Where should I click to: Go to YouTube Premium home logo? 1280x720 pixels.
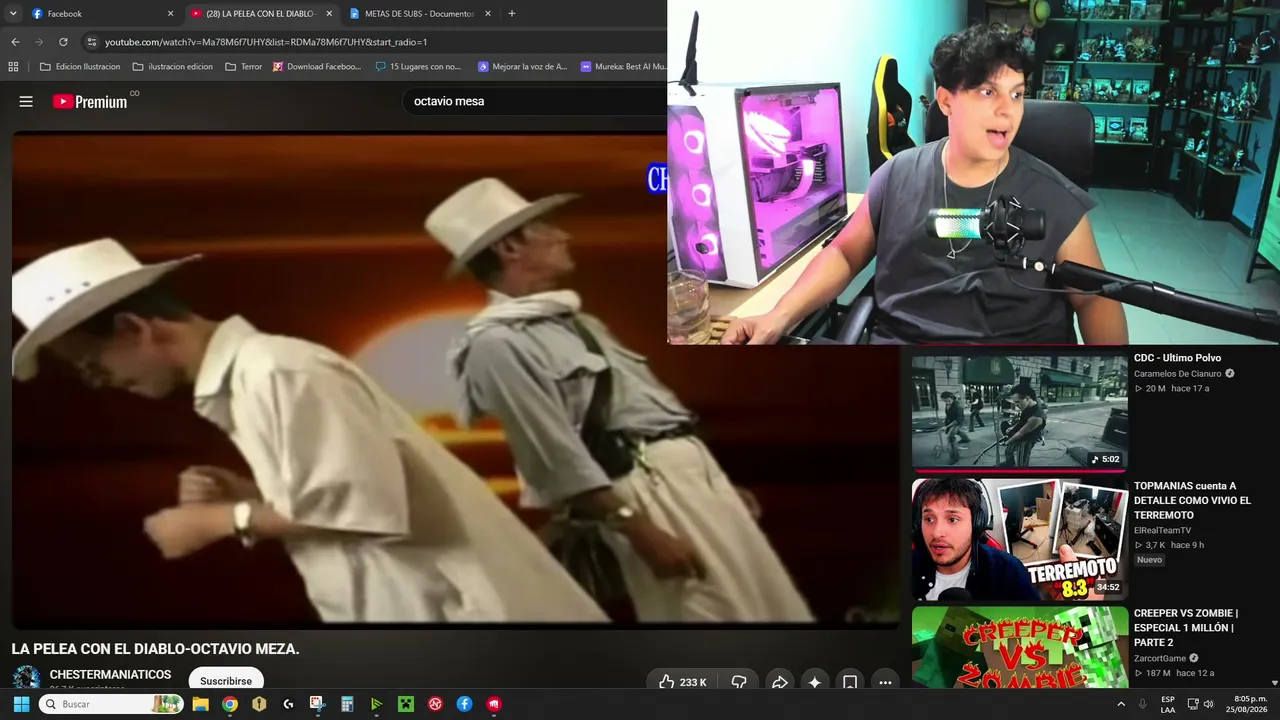tap(90, 101)
